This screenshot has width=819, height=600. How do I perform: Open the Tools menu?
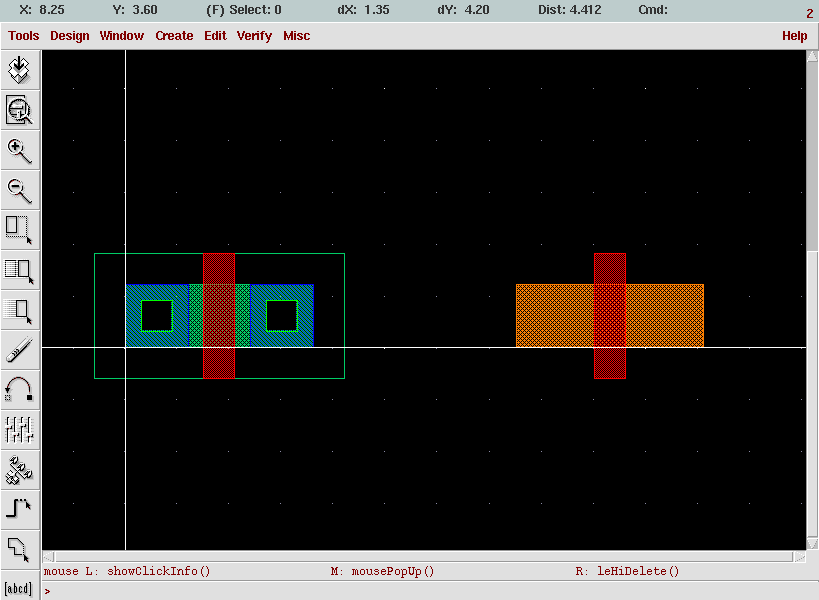pos(24,36)
